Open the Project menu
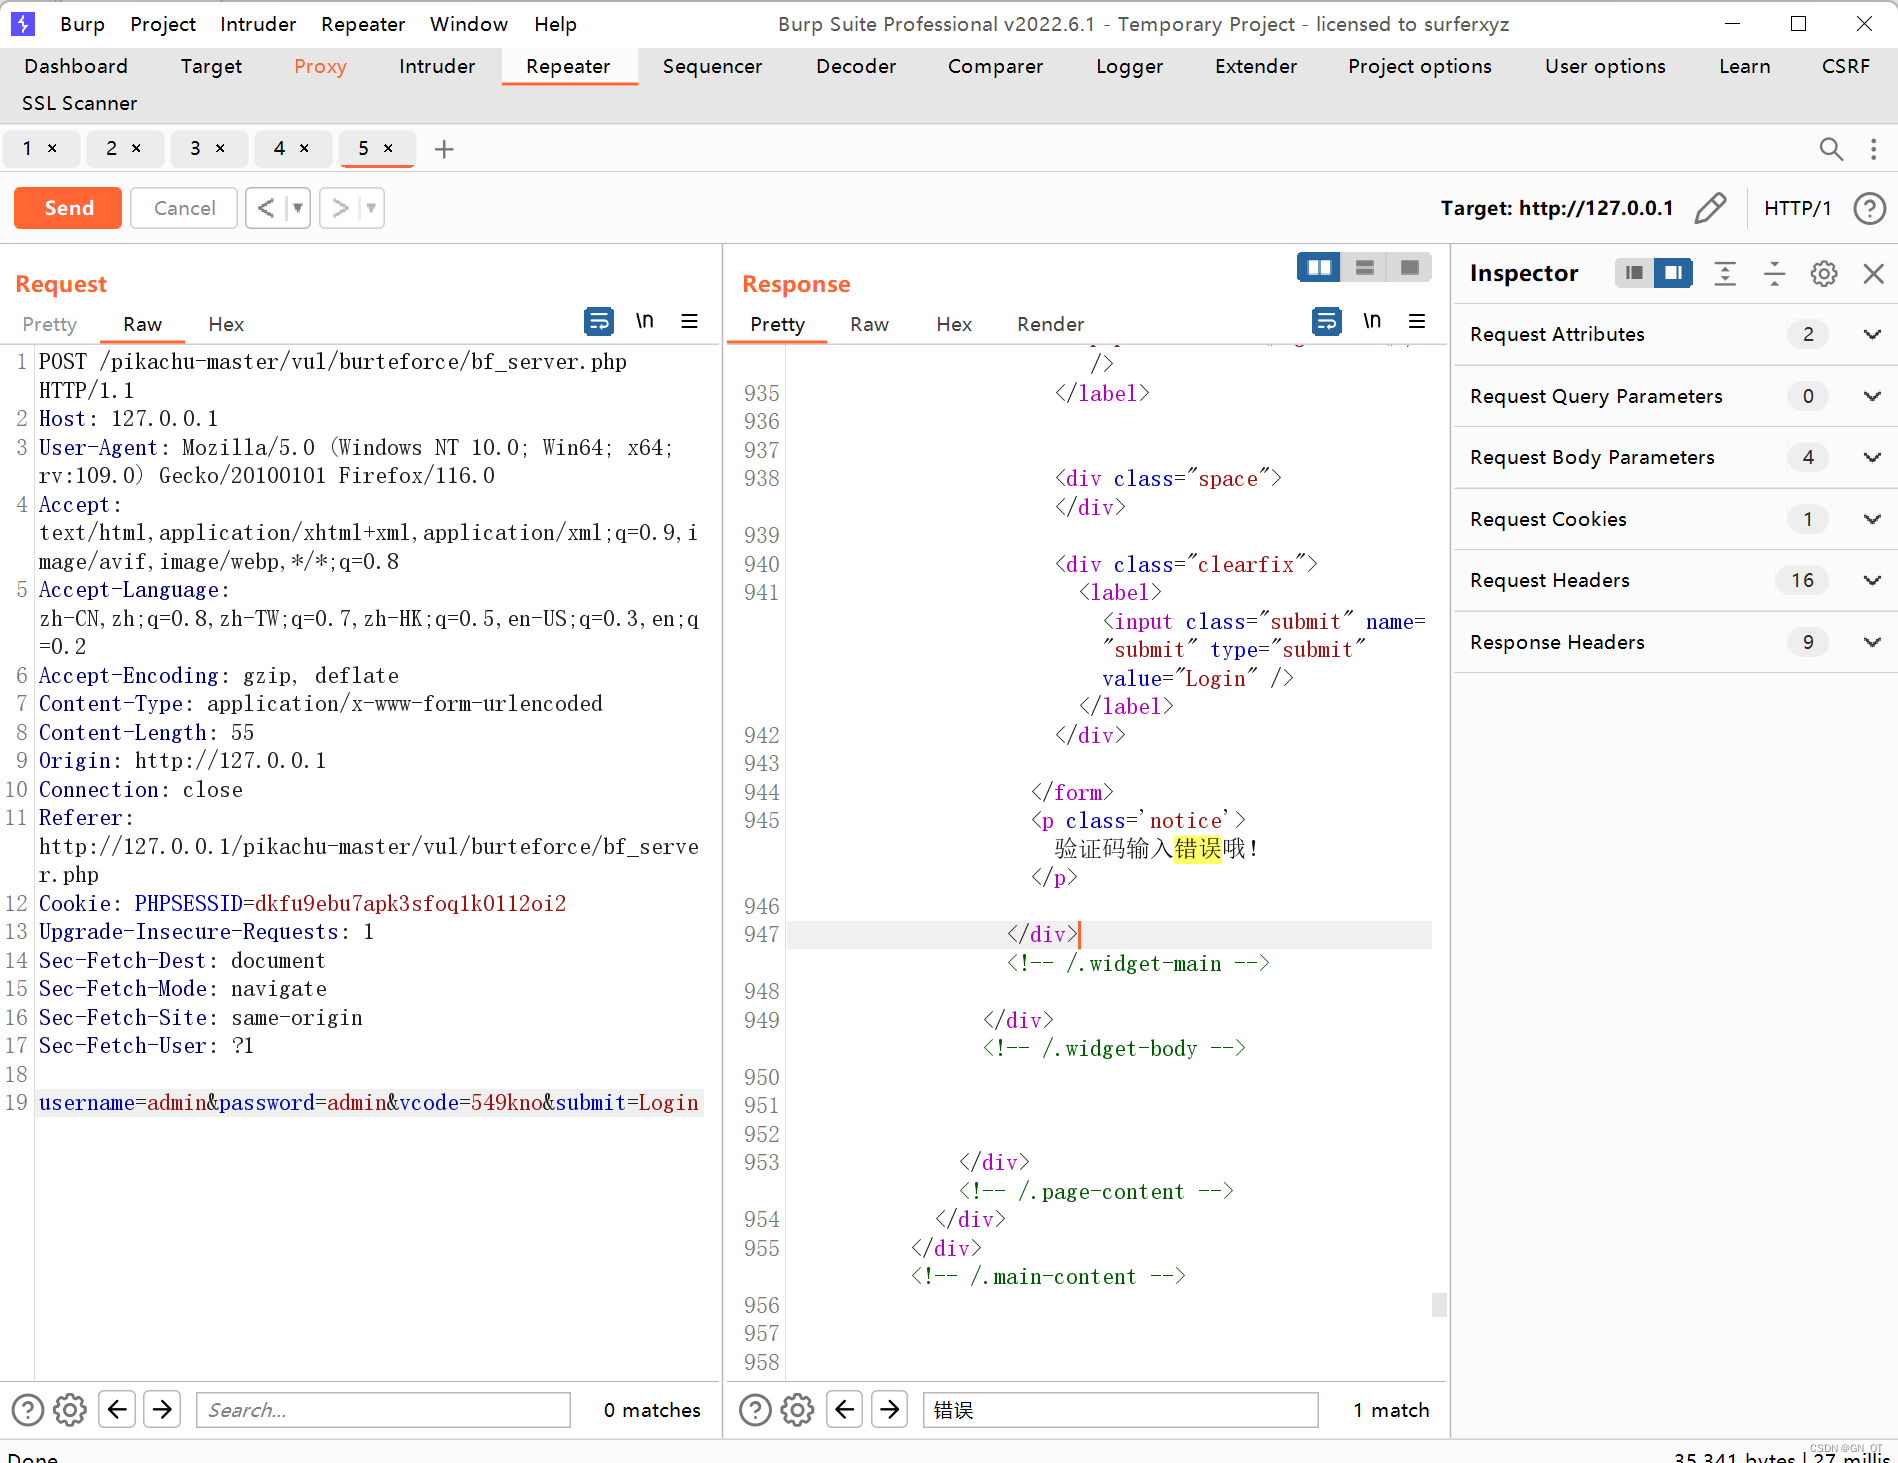The height and width of the screenshot is (1463, 1898). [x=163, y=24]
